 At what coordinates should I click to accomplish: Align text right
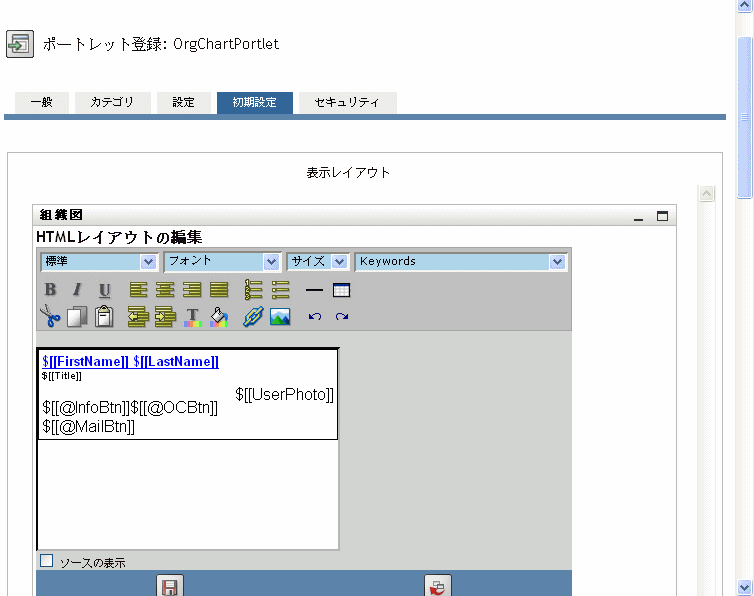pos(192,290)
